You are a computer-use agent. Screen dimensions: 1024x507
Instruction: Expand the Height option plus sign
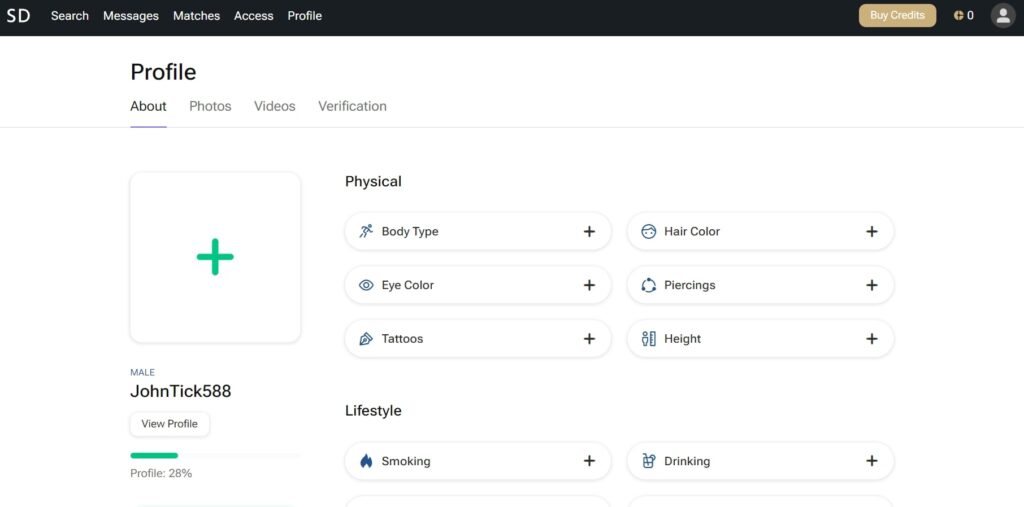[871, 339]
